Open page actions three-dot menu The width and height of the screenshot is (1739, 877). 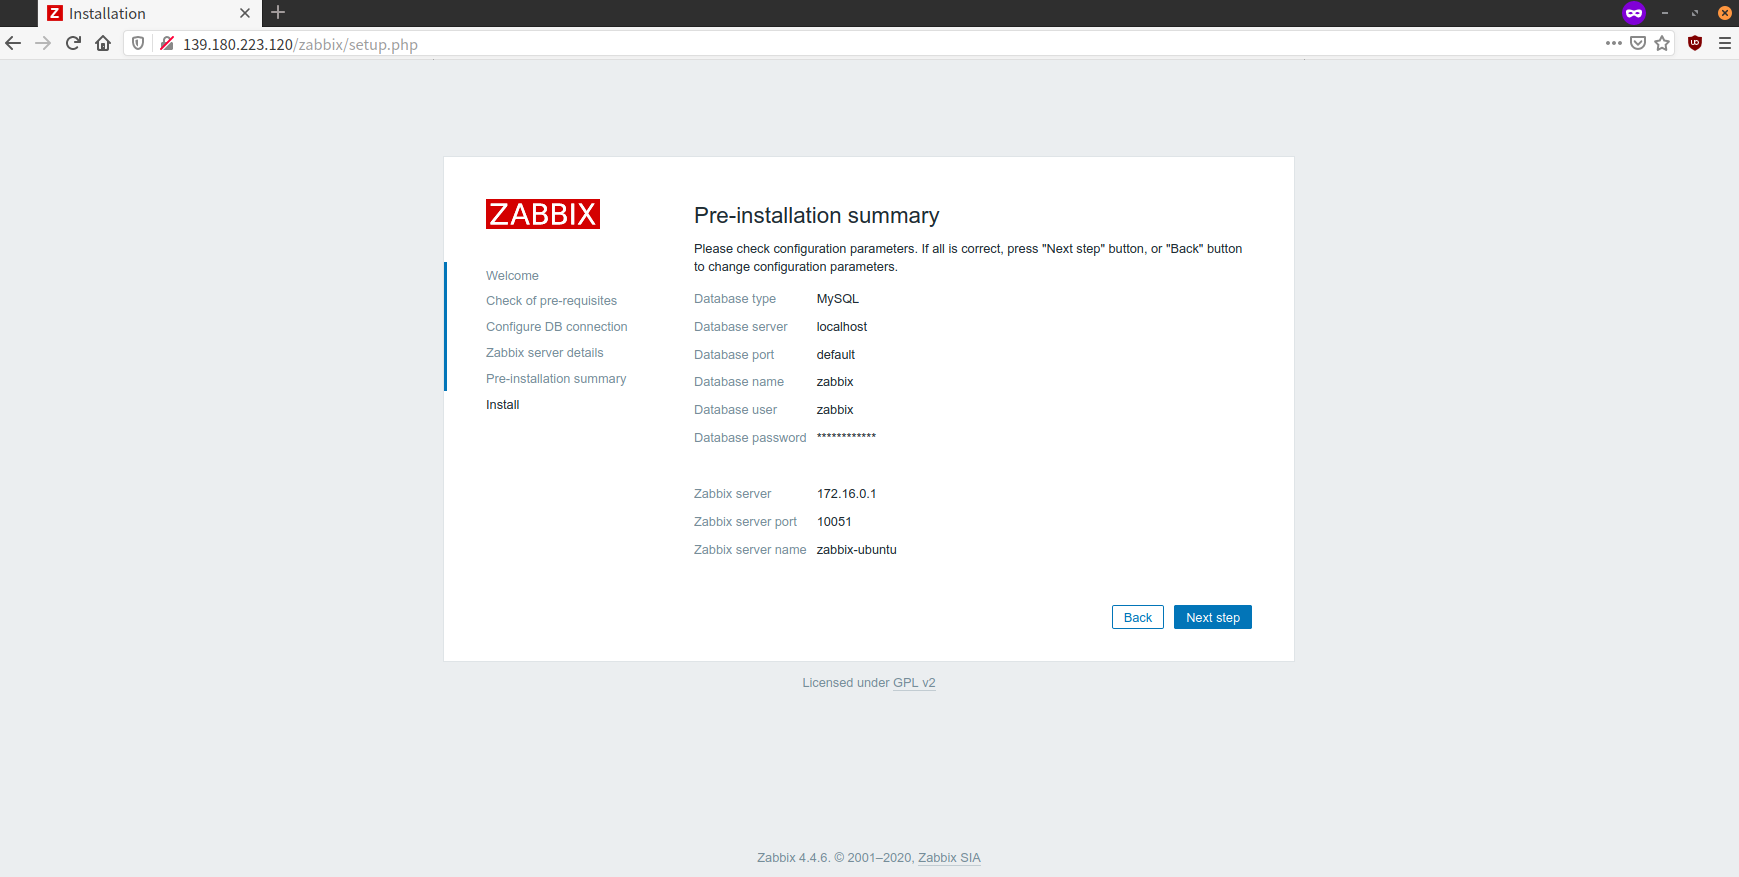pos(1613,43)
